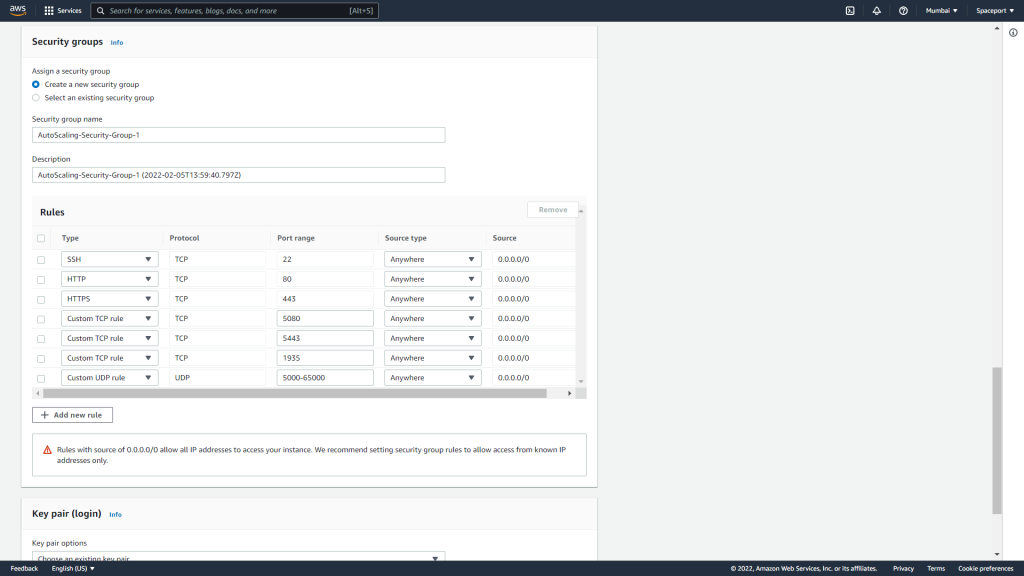Edit the 5443 port range field

coord(325,338)
